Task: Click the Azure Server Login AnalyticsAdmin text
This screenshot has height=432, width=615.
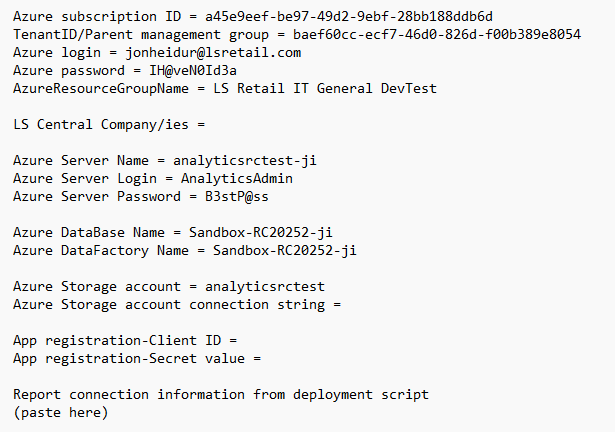Action: click(237, 178)
